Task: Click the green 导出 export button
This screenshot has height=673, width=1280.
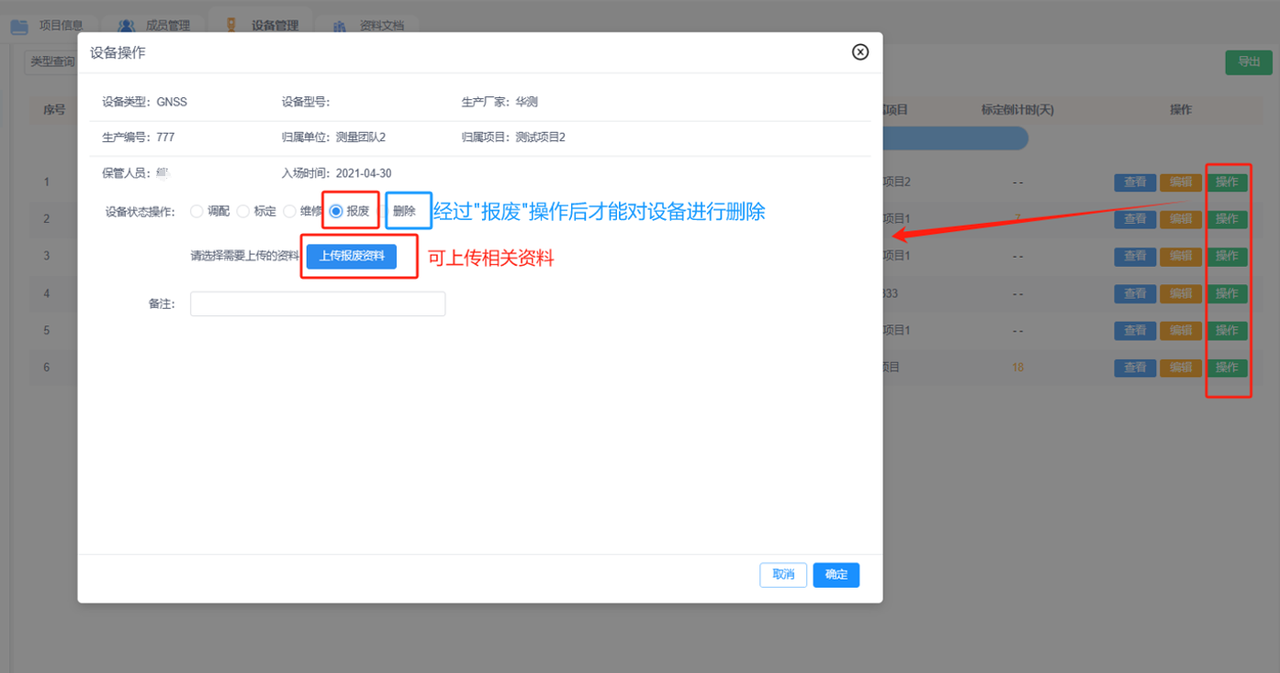Action: 1249,62
